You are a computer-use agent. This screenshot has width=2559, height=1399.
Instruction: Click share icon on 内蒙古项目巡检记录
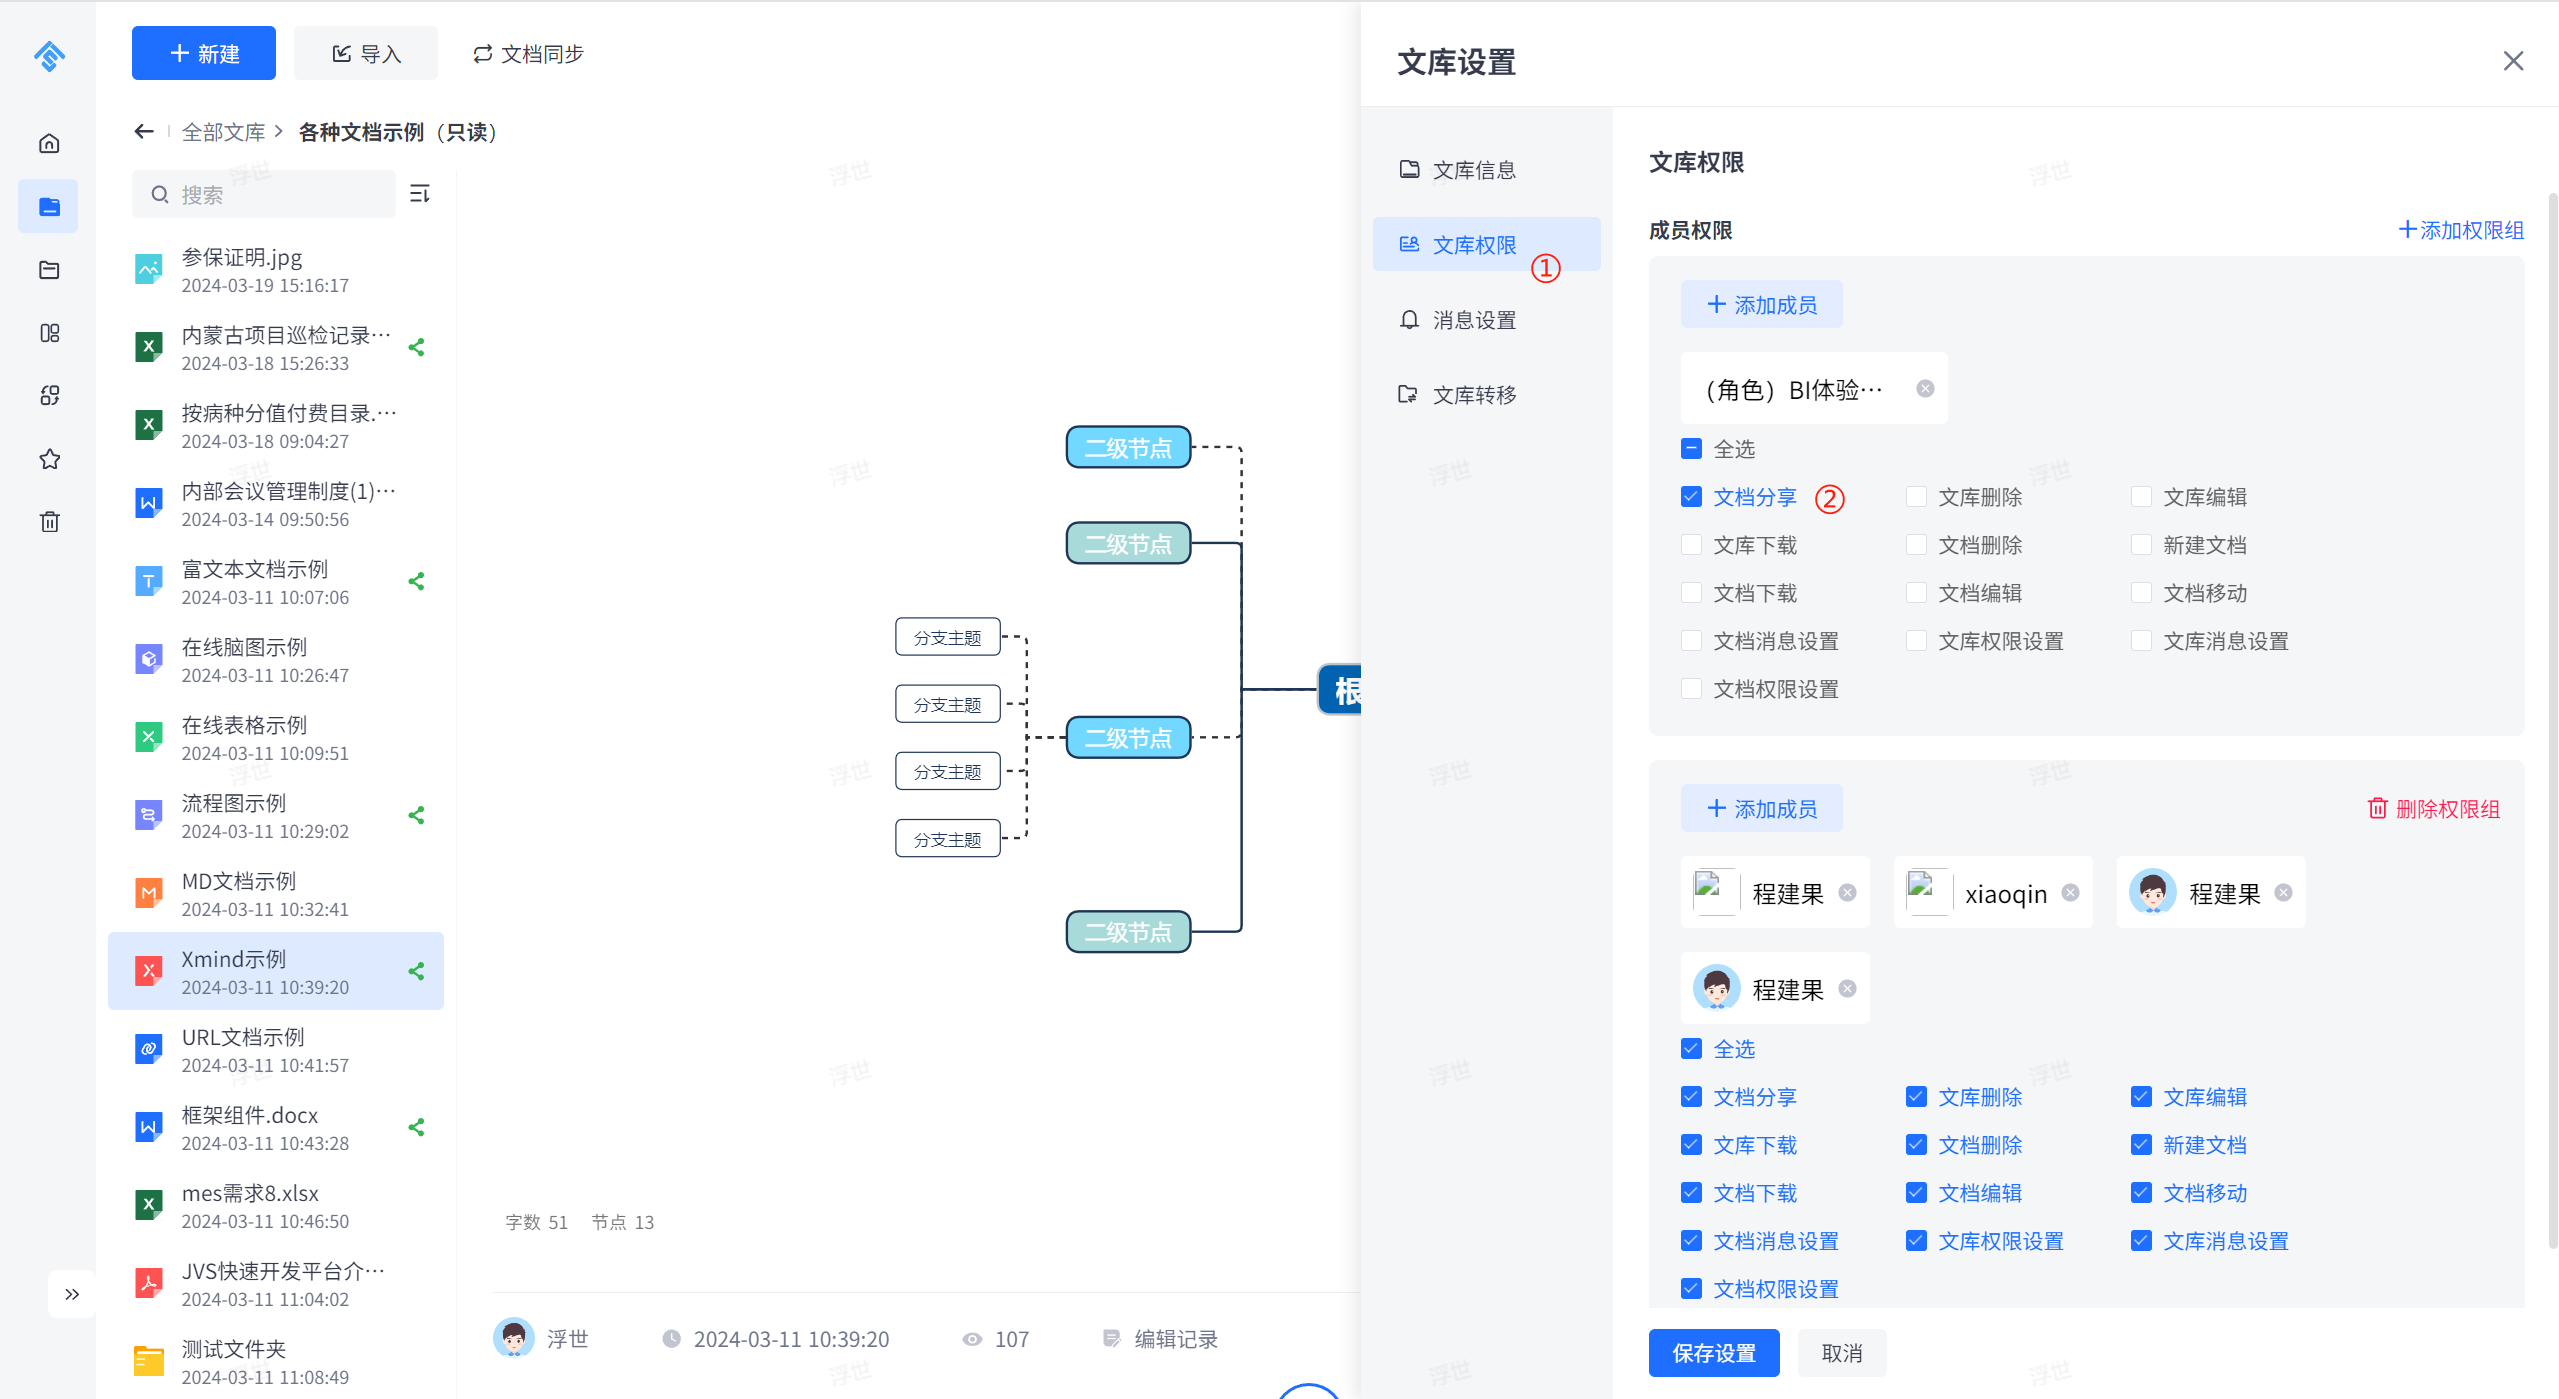click(x=417, y=347)
